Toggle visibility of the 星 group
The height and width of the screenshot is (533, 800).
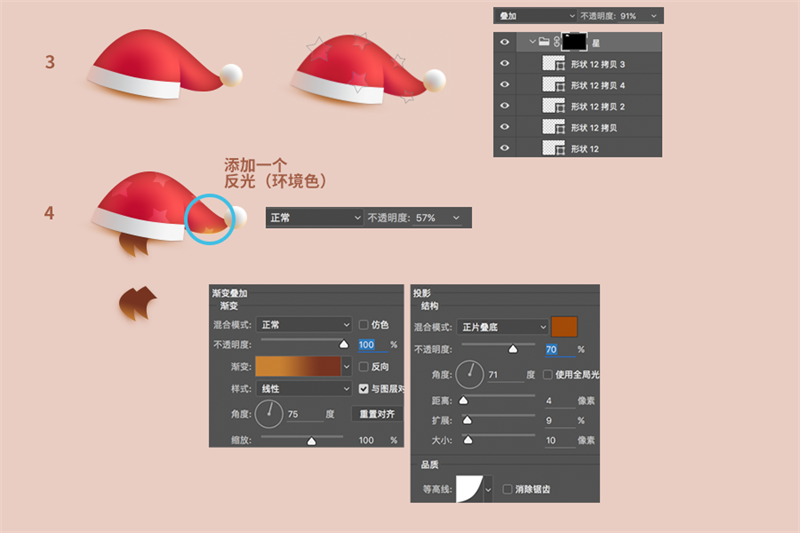point(505,42)
